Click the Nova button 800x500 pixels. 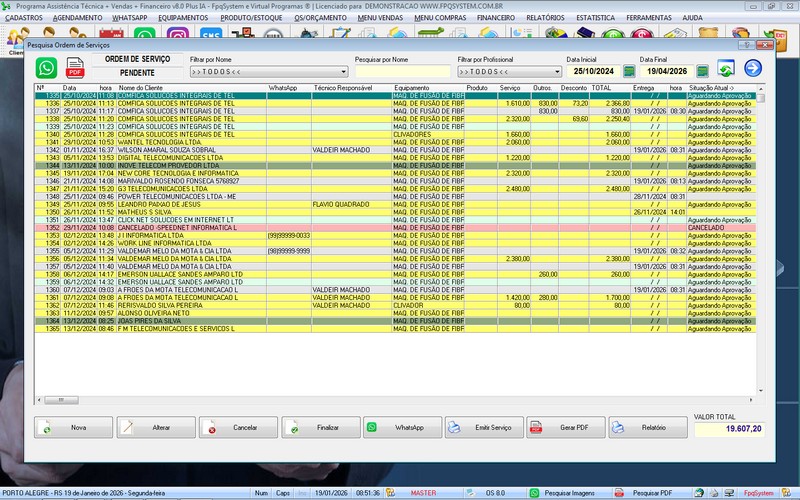(x=73, y=428)
